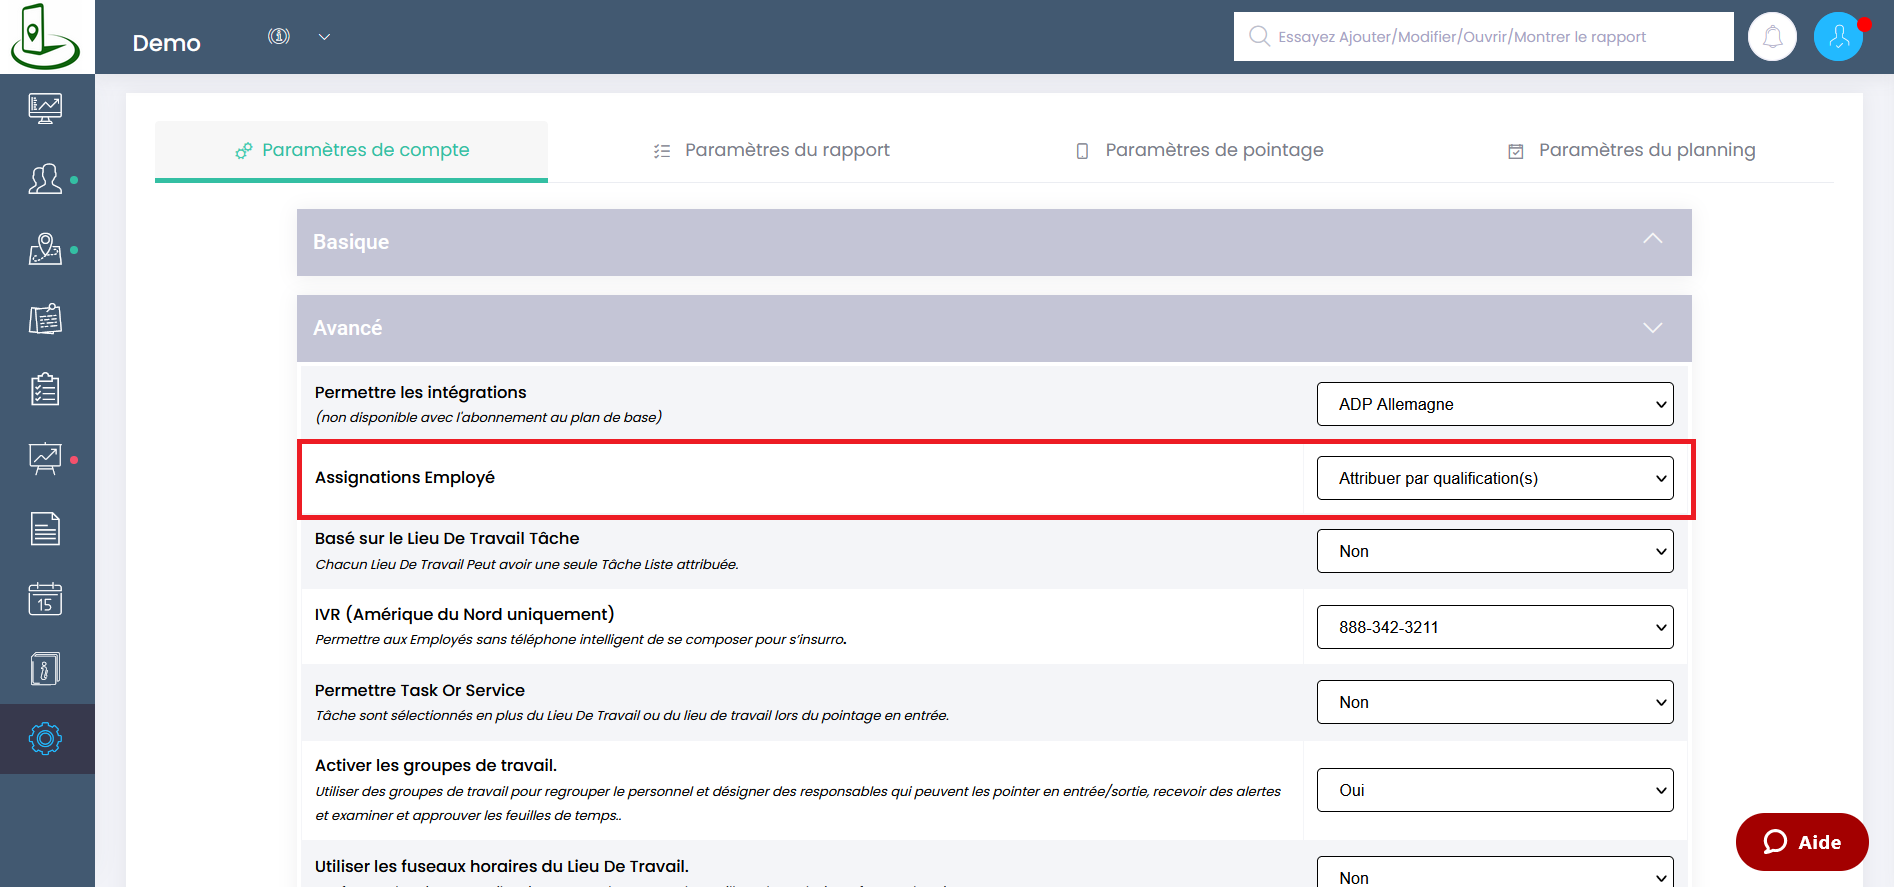The height and width of the screenshot is (887, 1894).
Task: Open the employees icon in sidebar
Action: pyautogui.click(x=45, y=179)
